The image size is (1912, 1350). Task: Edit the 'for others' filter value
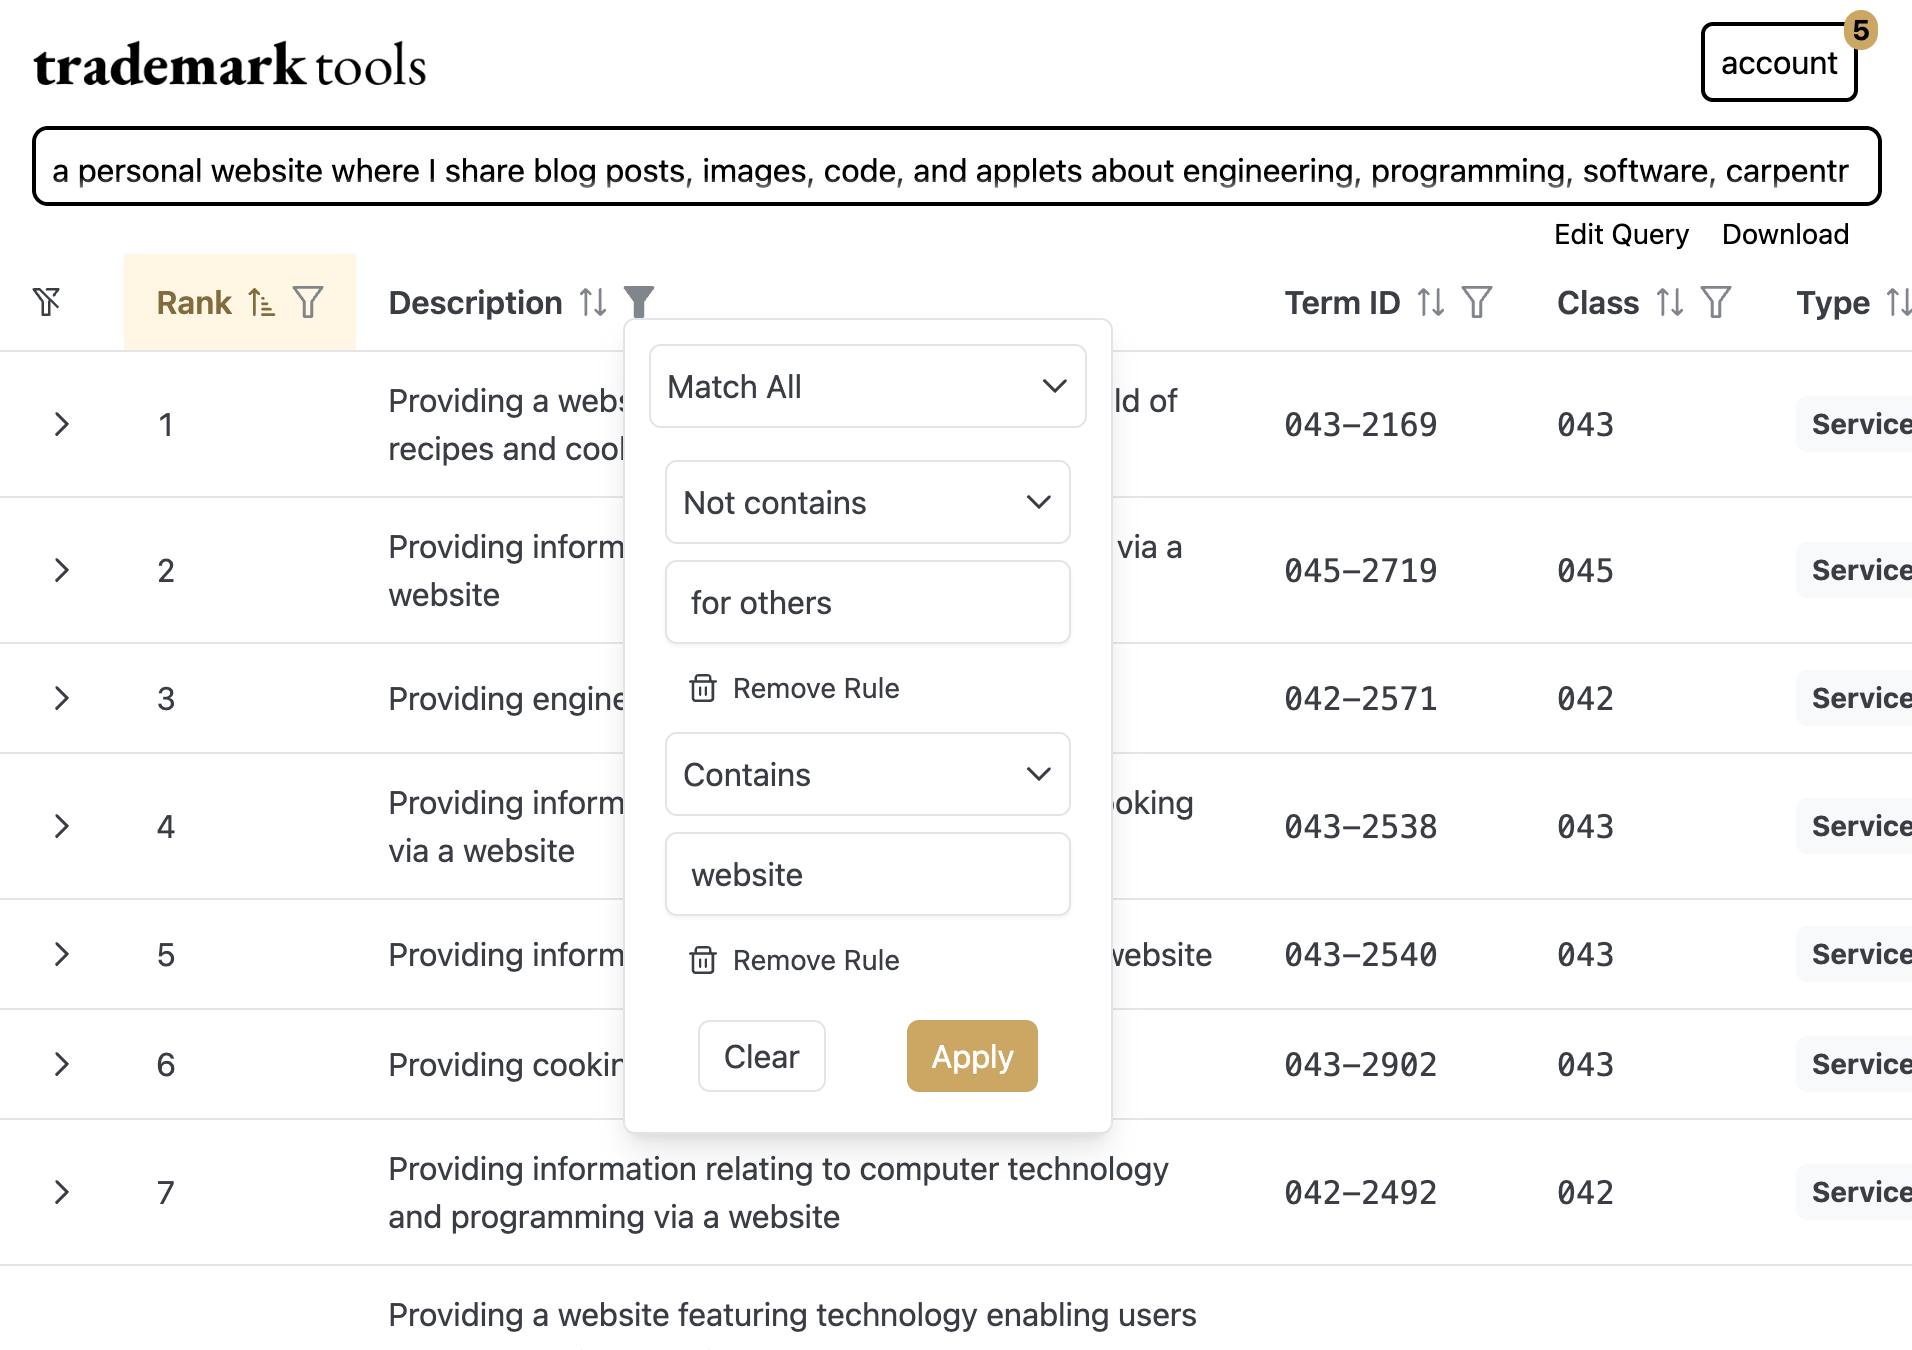click(x=868, y=602)
